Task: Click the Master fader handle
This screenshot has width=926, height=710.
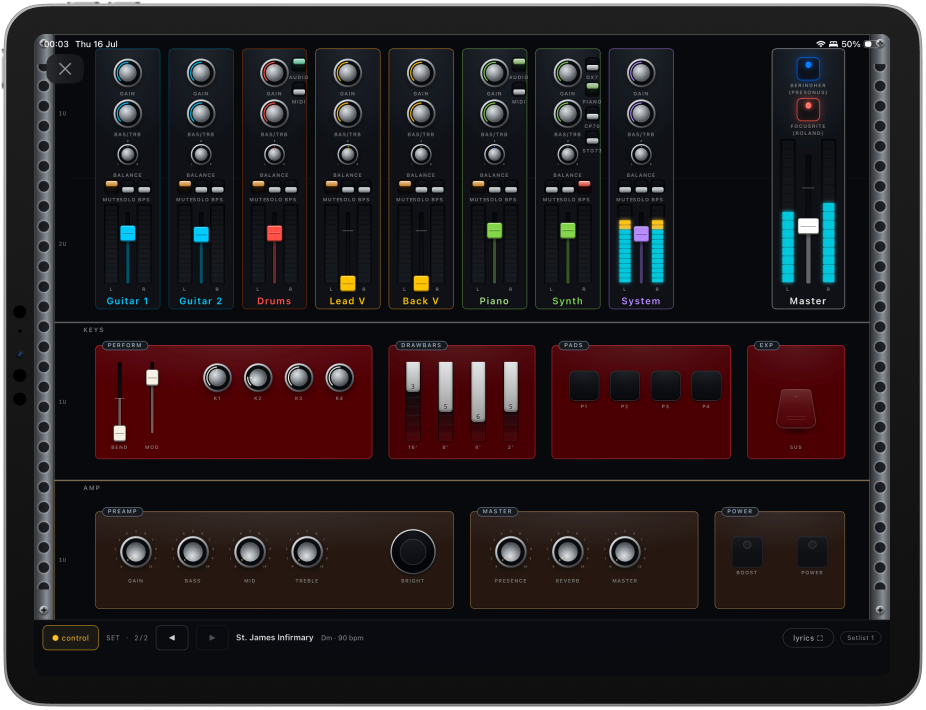Action: [x=808, y=226]
